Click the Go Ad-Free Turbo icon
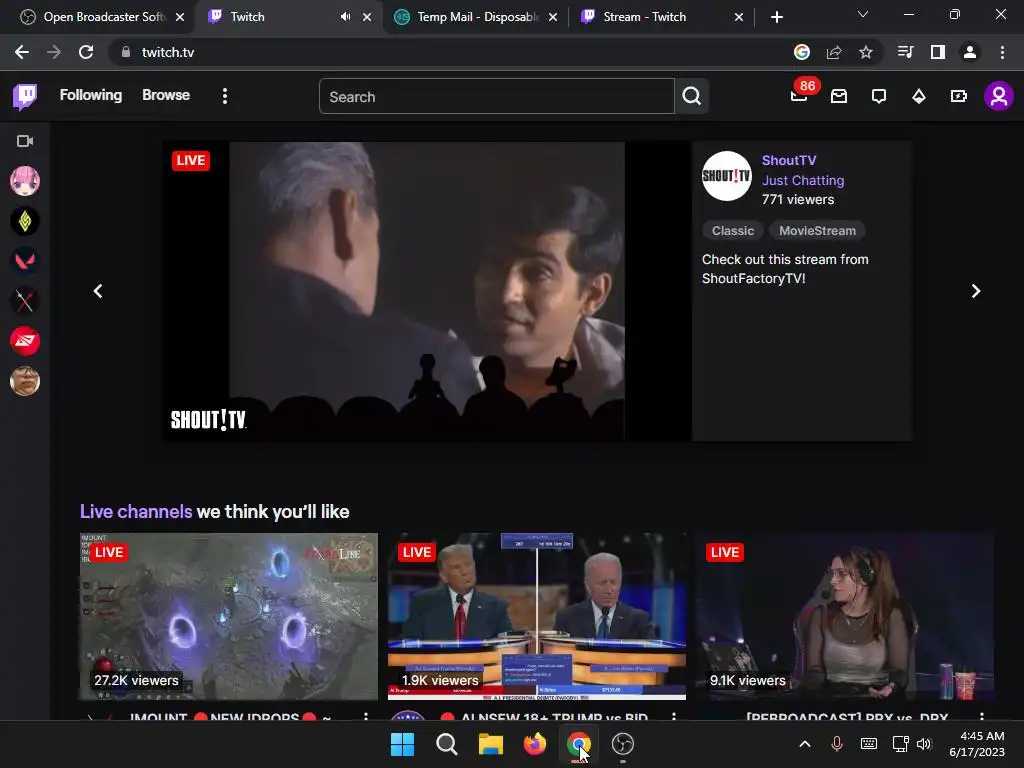Viewport: 1024px width, 768px height. (959, 97)
